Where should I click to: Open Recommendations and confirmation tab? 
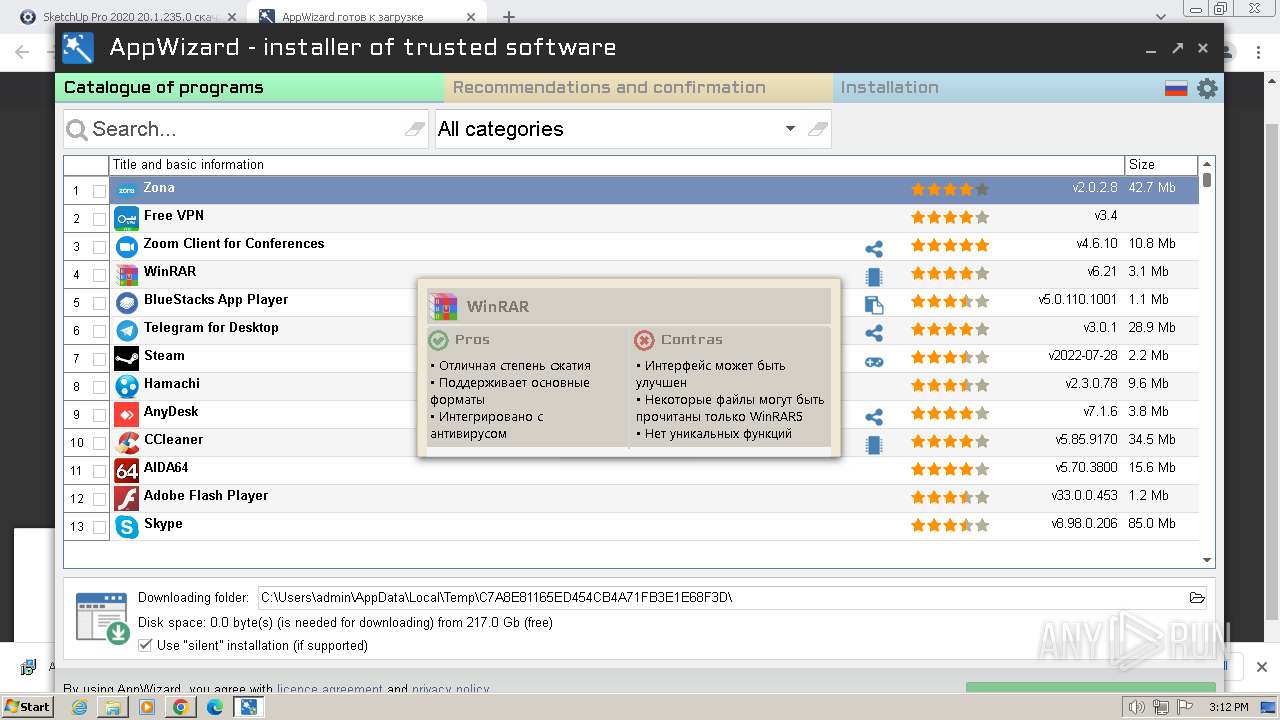click(x=638, y=87)
